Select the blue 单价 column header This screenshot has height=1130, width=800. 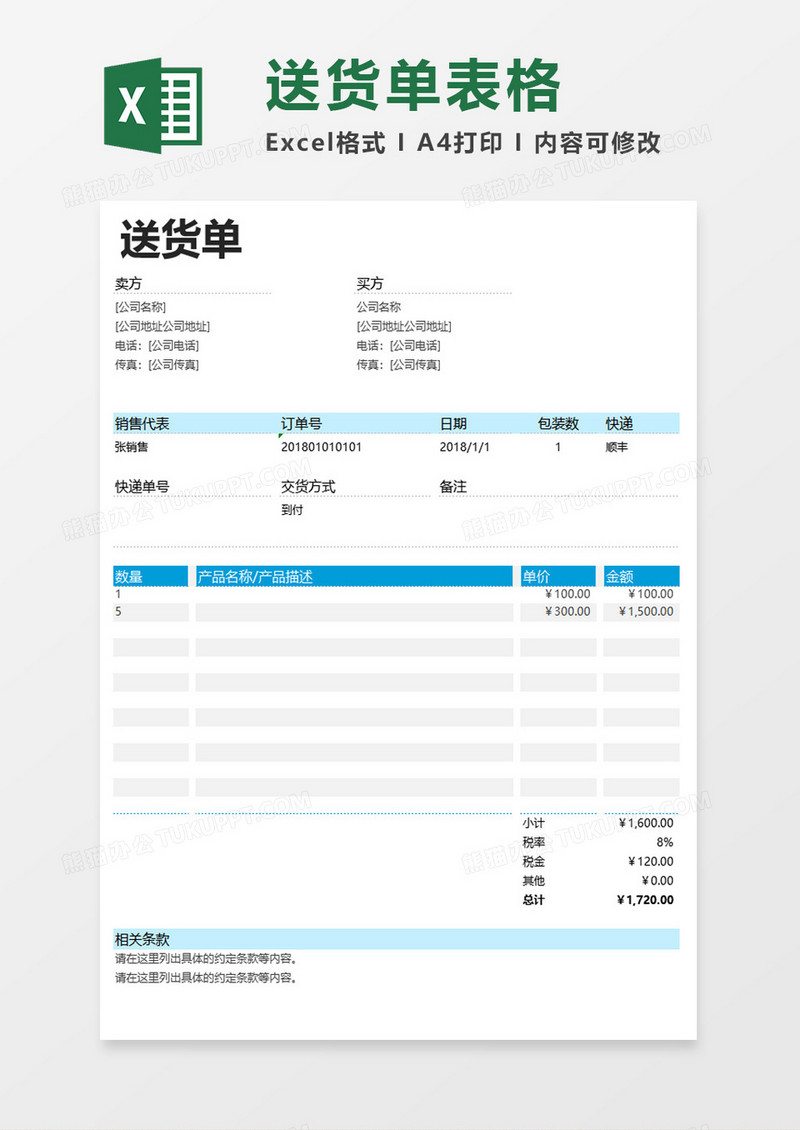(558, 577)
